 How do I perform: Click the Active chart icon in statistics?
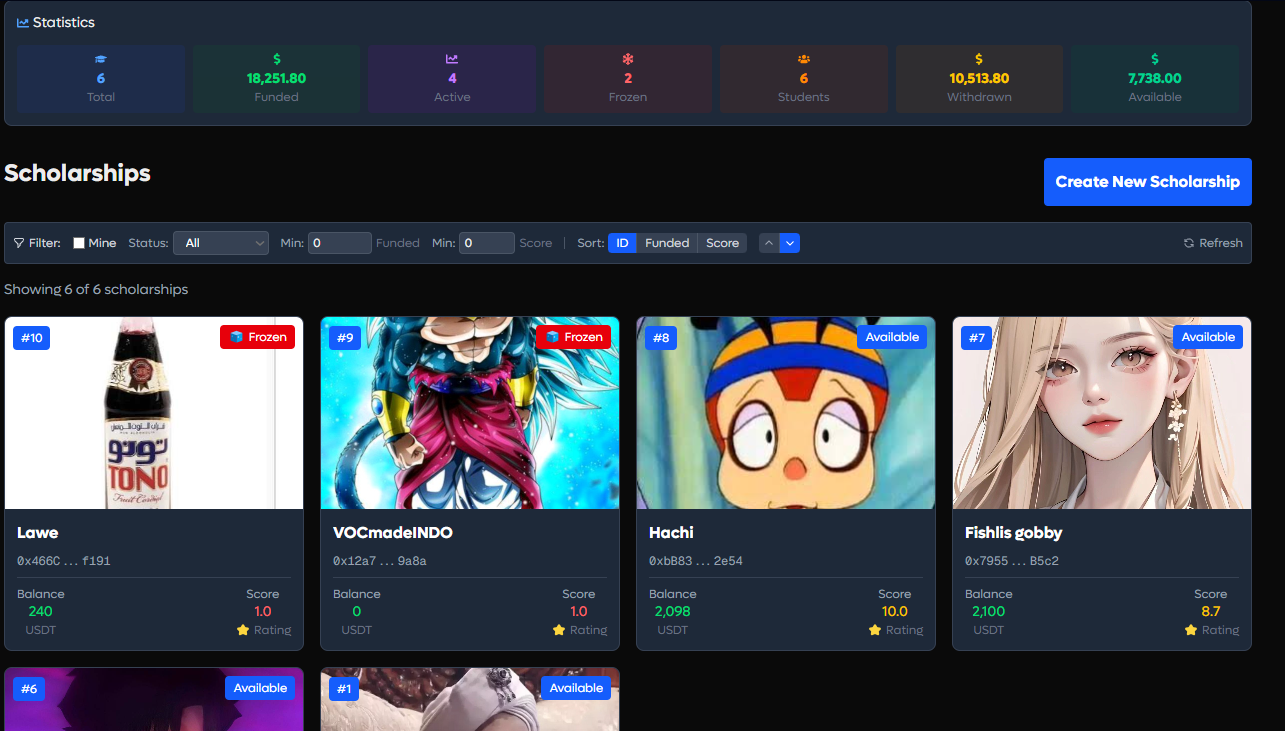(452, 59)
